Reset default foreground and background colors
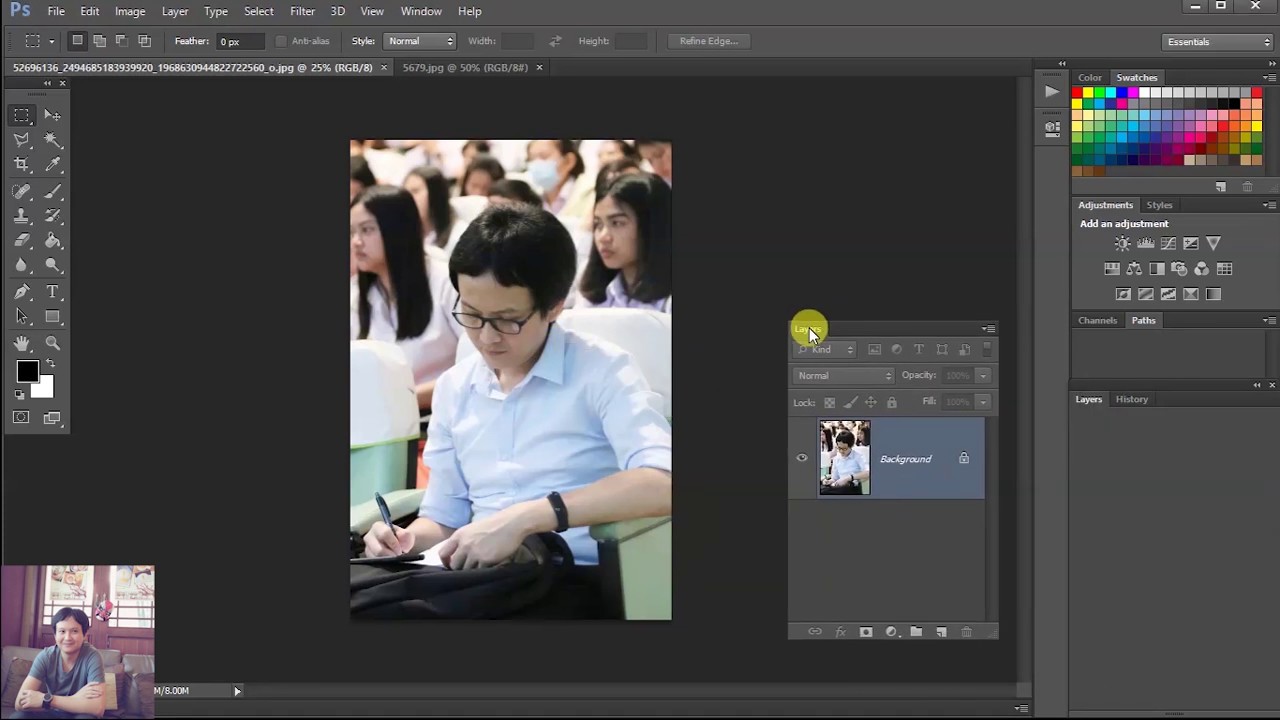1280x720 pixels. [20, 394]
